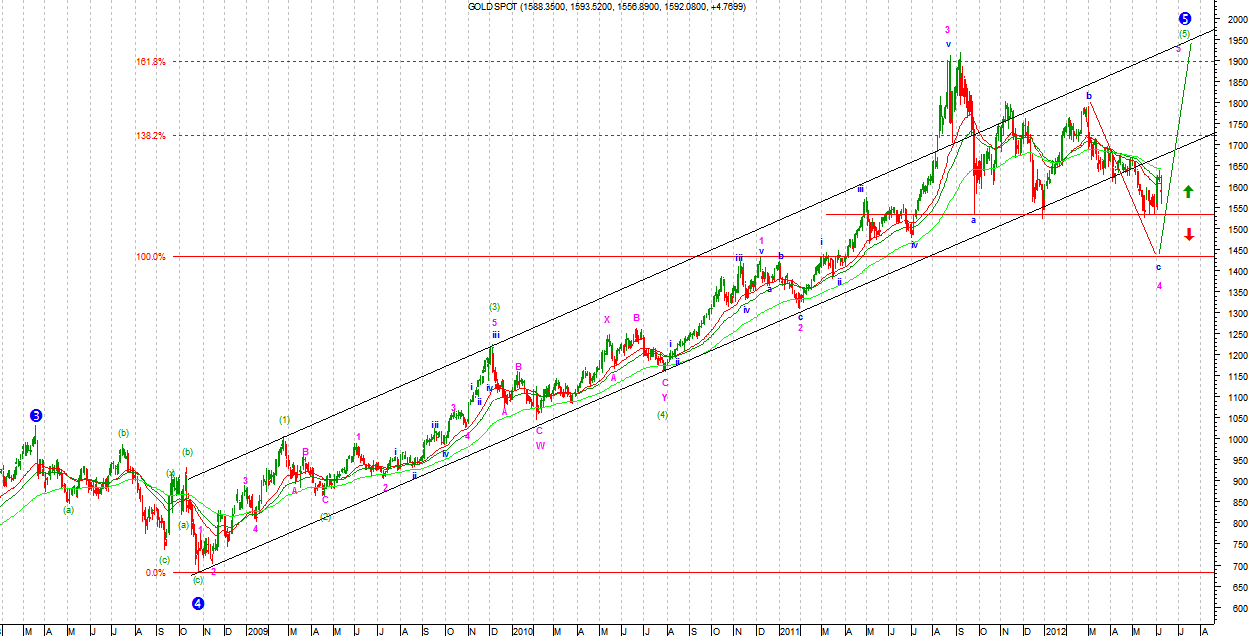Screen dimensions: 1250x636
Task: Select the 0.0% Fibonacci level label
Action: coord(155,573)
